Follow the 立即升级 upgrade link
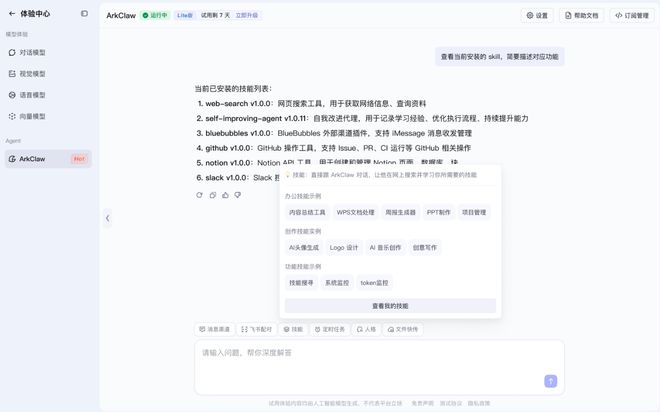The height and width of the screenshot is (412, 660). point(247,15)
